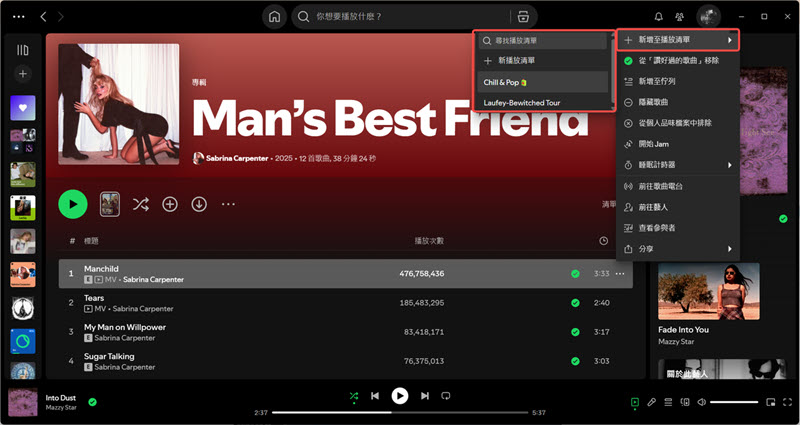The height and width of the screenshot is (425, 800).
Task: Open album more options ellipsis
Action: click(228, 205)
